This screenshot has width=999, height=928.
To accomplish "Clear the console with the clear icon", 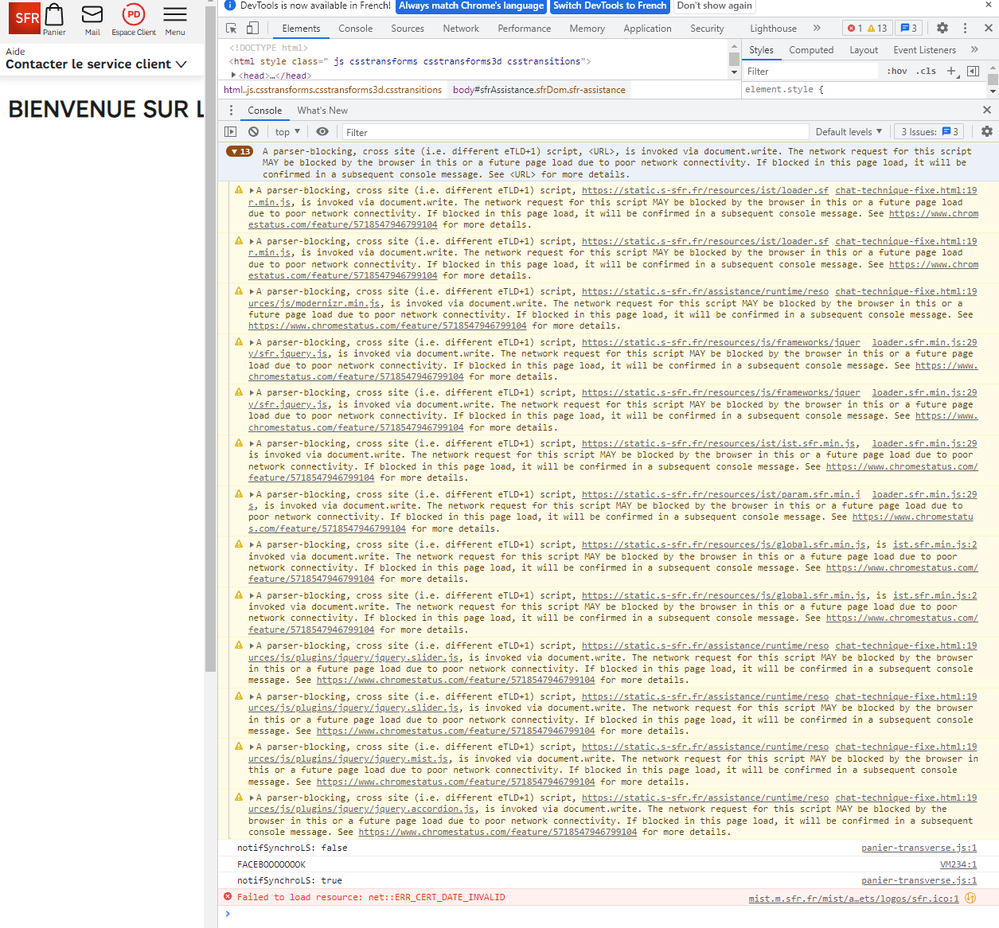I will pos(254,132).
